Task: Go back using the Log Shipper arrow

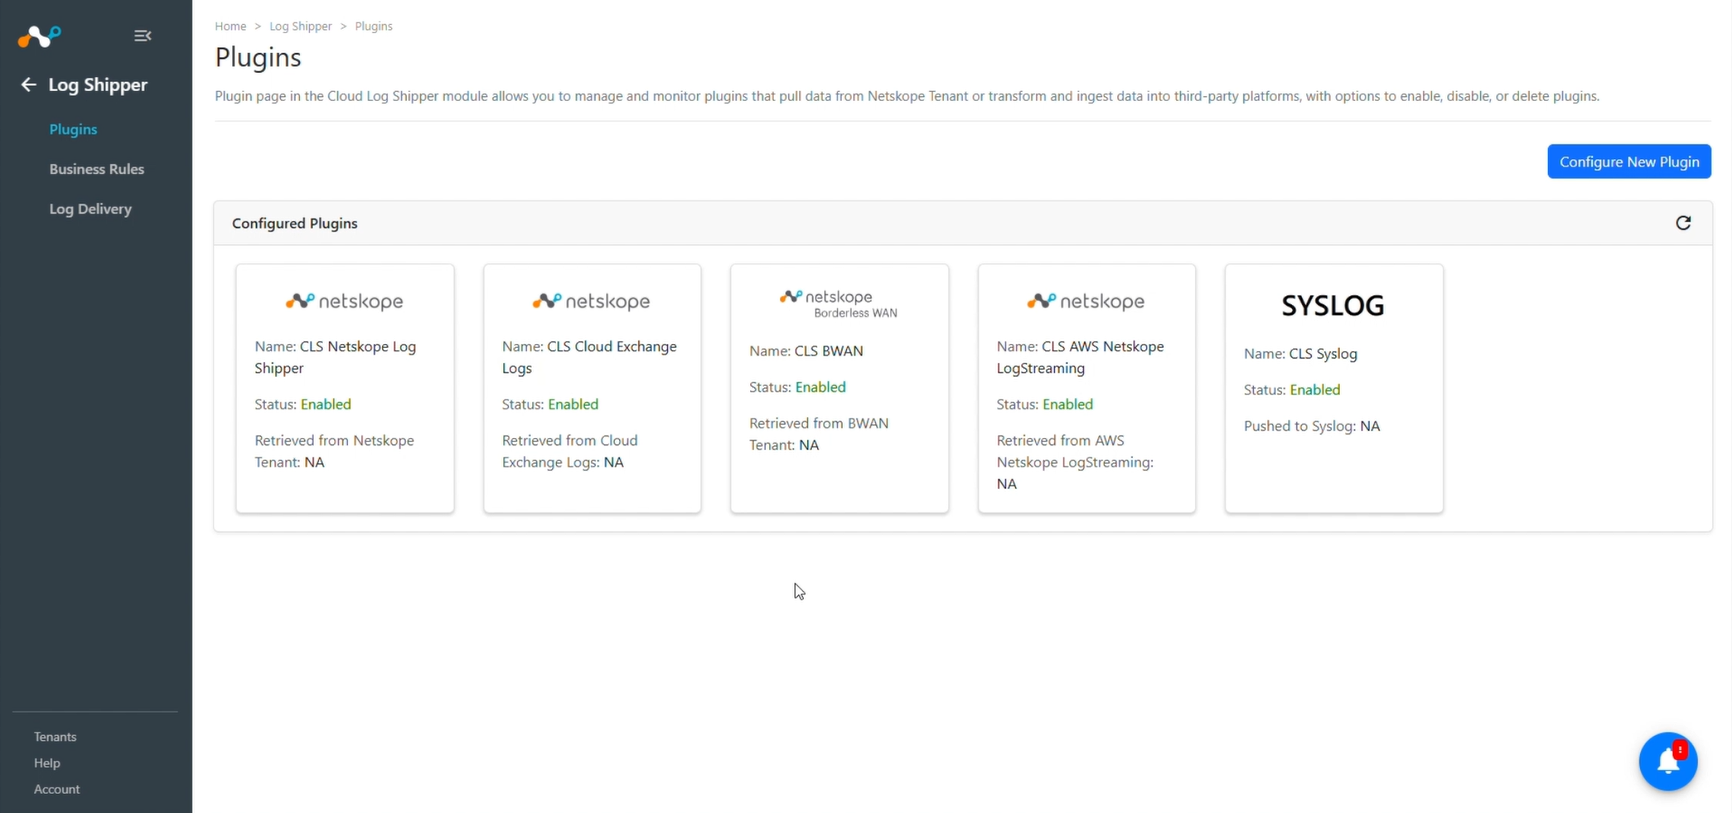Action: click(x=28, y=85)
